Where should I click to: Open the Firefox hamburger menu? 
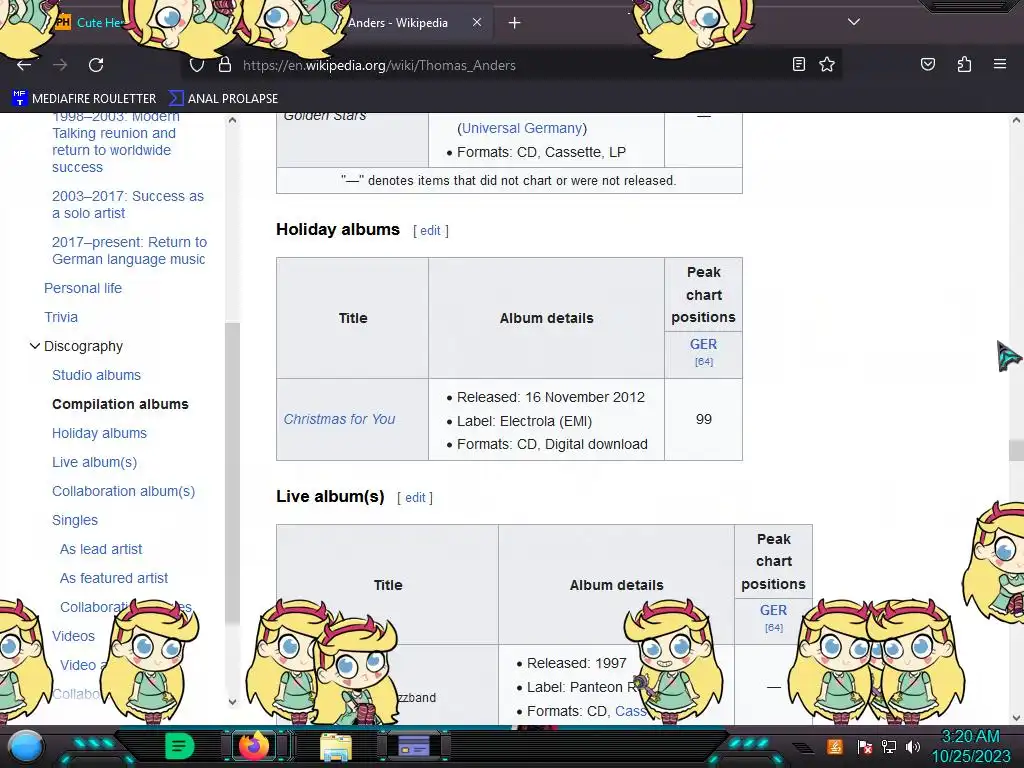coord(1000,64)
